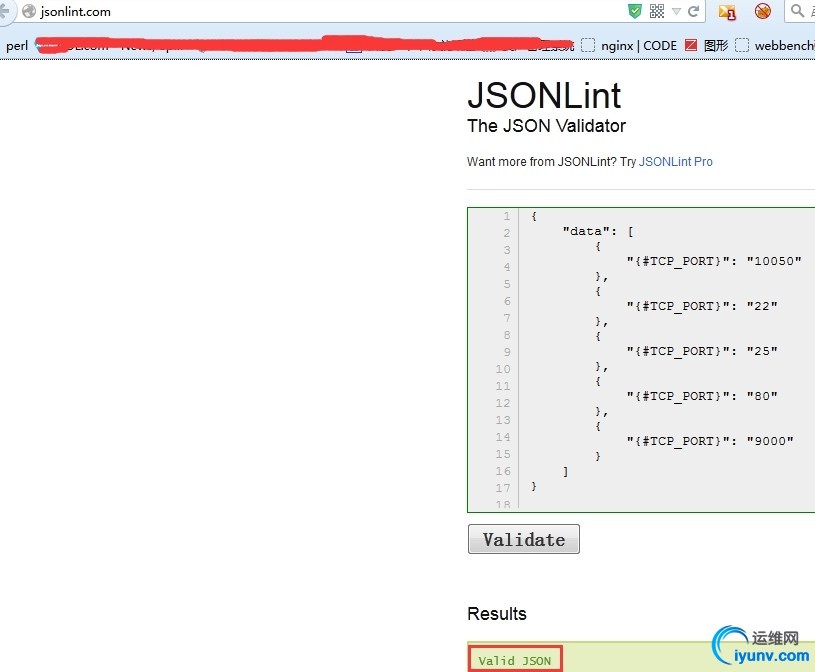Screen dimensions: 815x672
Task: Click the TCP_PORT "9000" line
Action: pos(710,441)
